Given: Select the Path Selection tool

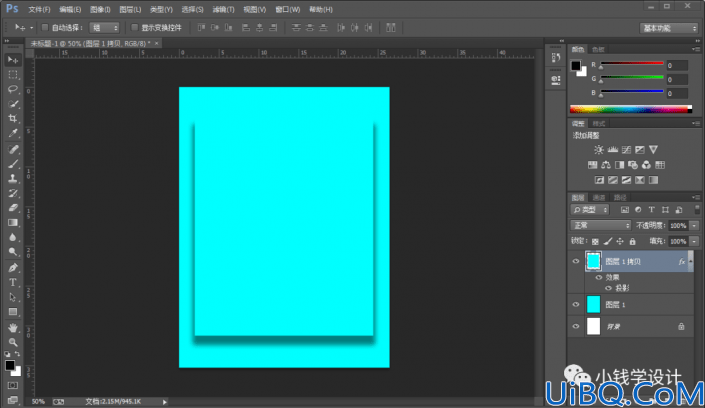Looking at the screenshot, I should 13,297.
